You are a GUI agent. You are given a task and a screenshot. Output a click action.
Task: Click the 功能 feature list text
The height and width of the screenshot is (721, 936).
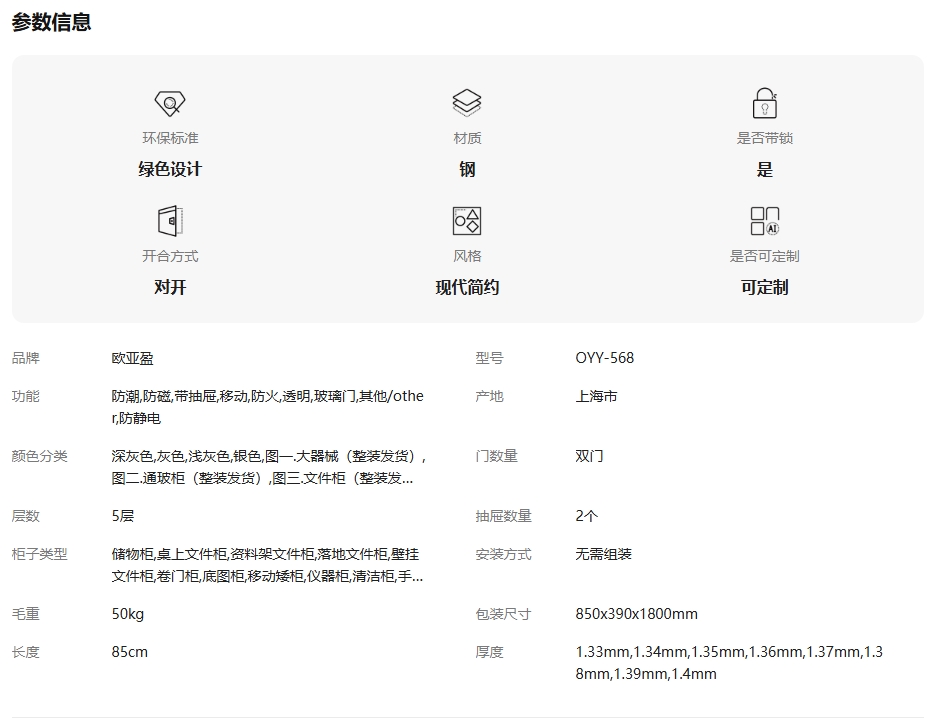tap(267, 407)
